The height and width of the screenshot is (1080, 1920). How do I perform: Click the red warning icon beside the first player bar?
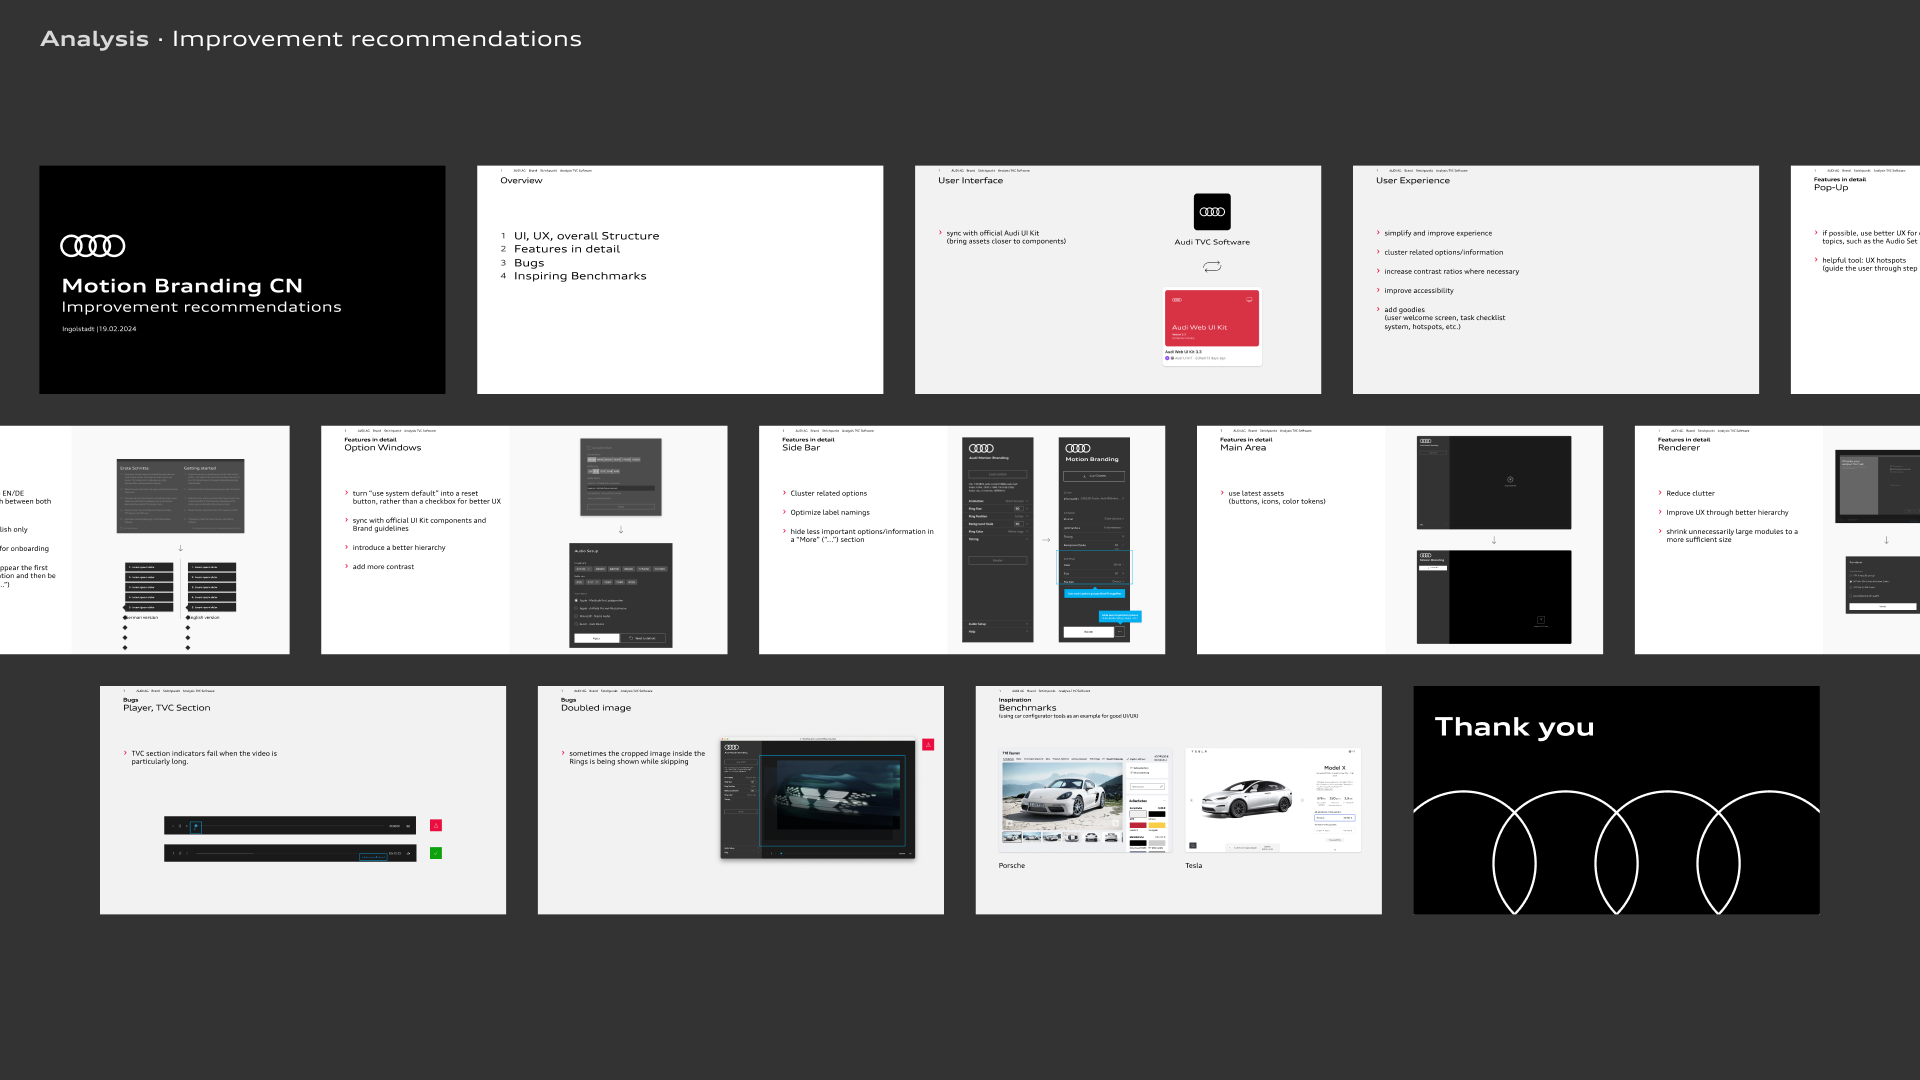pos(436,825)
